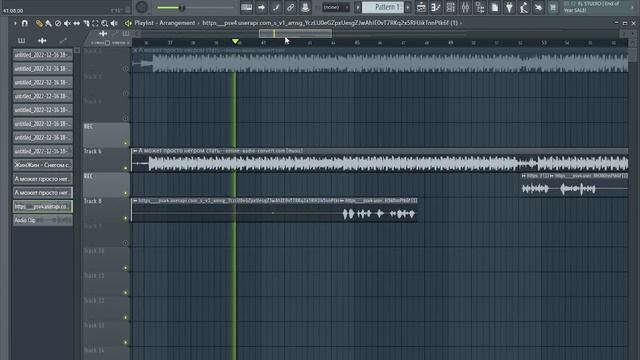This screenshot has height=360, width=640.
Task: Switch to automation picker tab
Action: [62, 40]
